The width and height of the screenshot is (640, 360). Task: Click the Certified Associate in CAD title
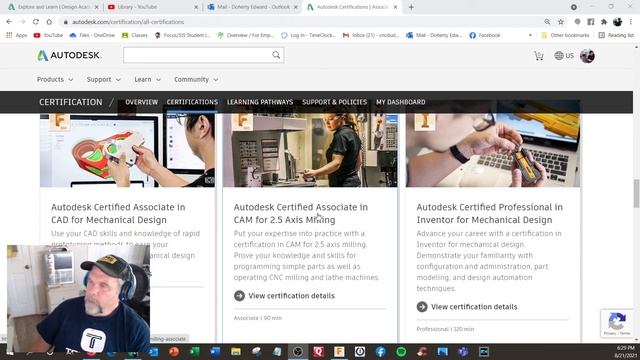[118, 213]
